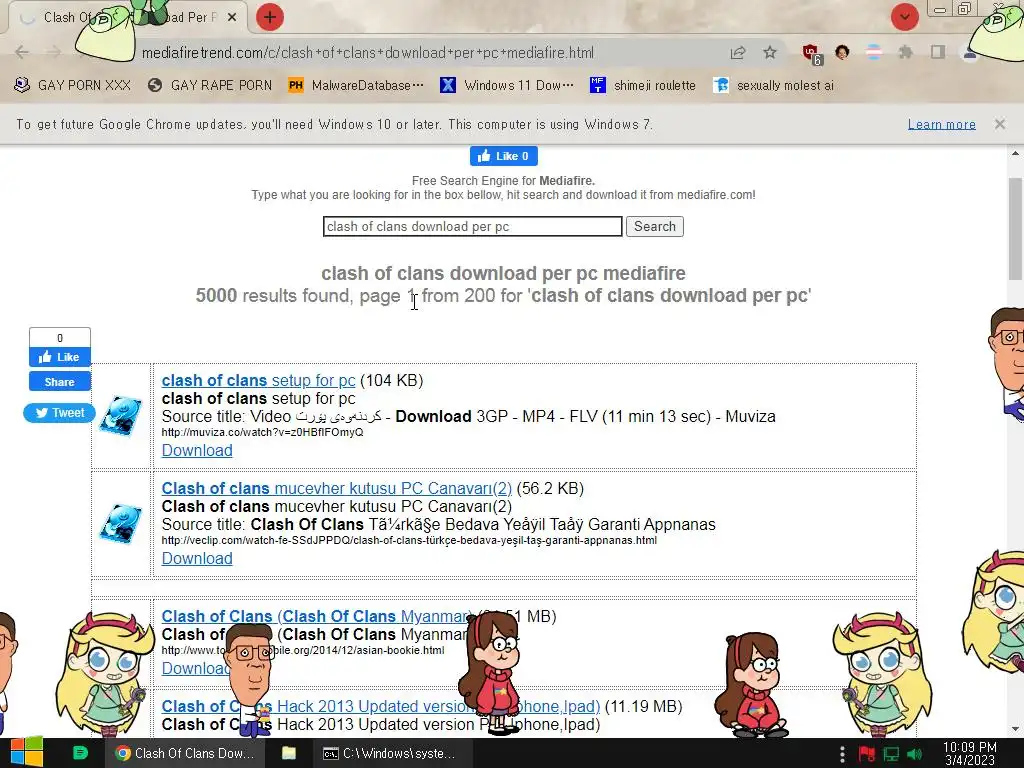Switch to the C:\Windows\syste... command window
The image size is (1024, 768).
(x=390, y=753)
